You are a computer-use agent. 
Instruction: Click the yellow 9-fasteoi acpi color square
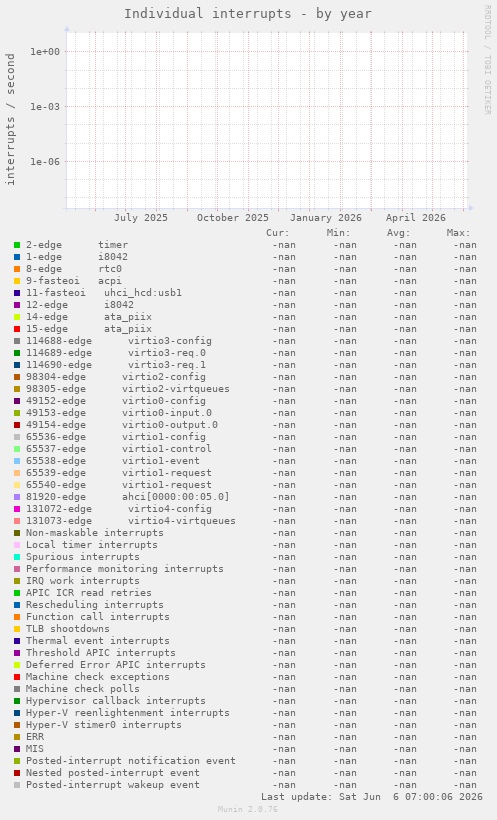click(17, 281)
